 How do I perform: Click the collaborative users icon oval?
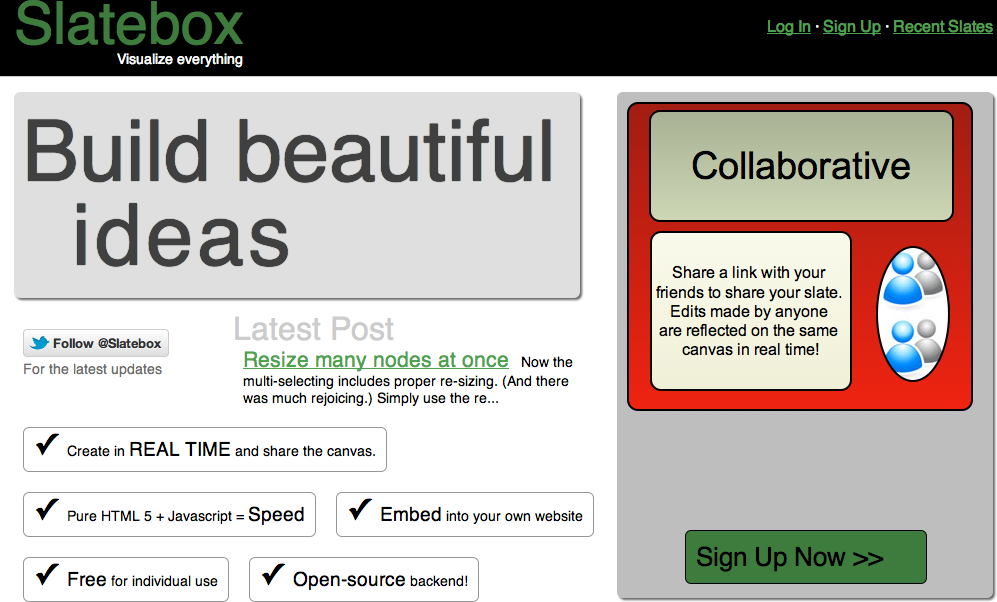pos(911,313)
